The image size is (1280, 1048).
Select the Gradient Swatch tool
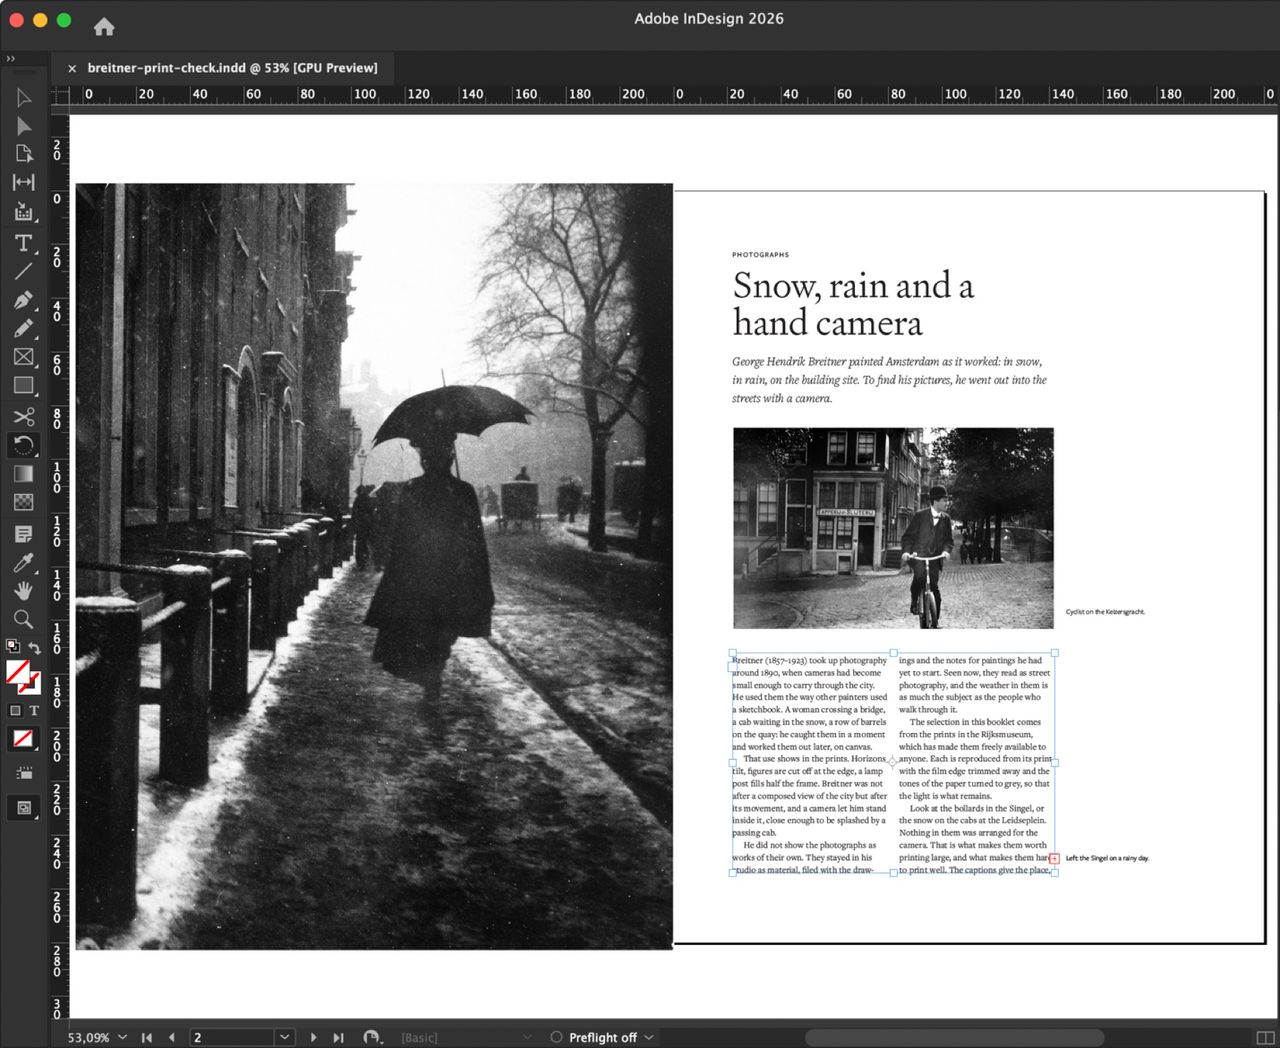click(24, 474)
